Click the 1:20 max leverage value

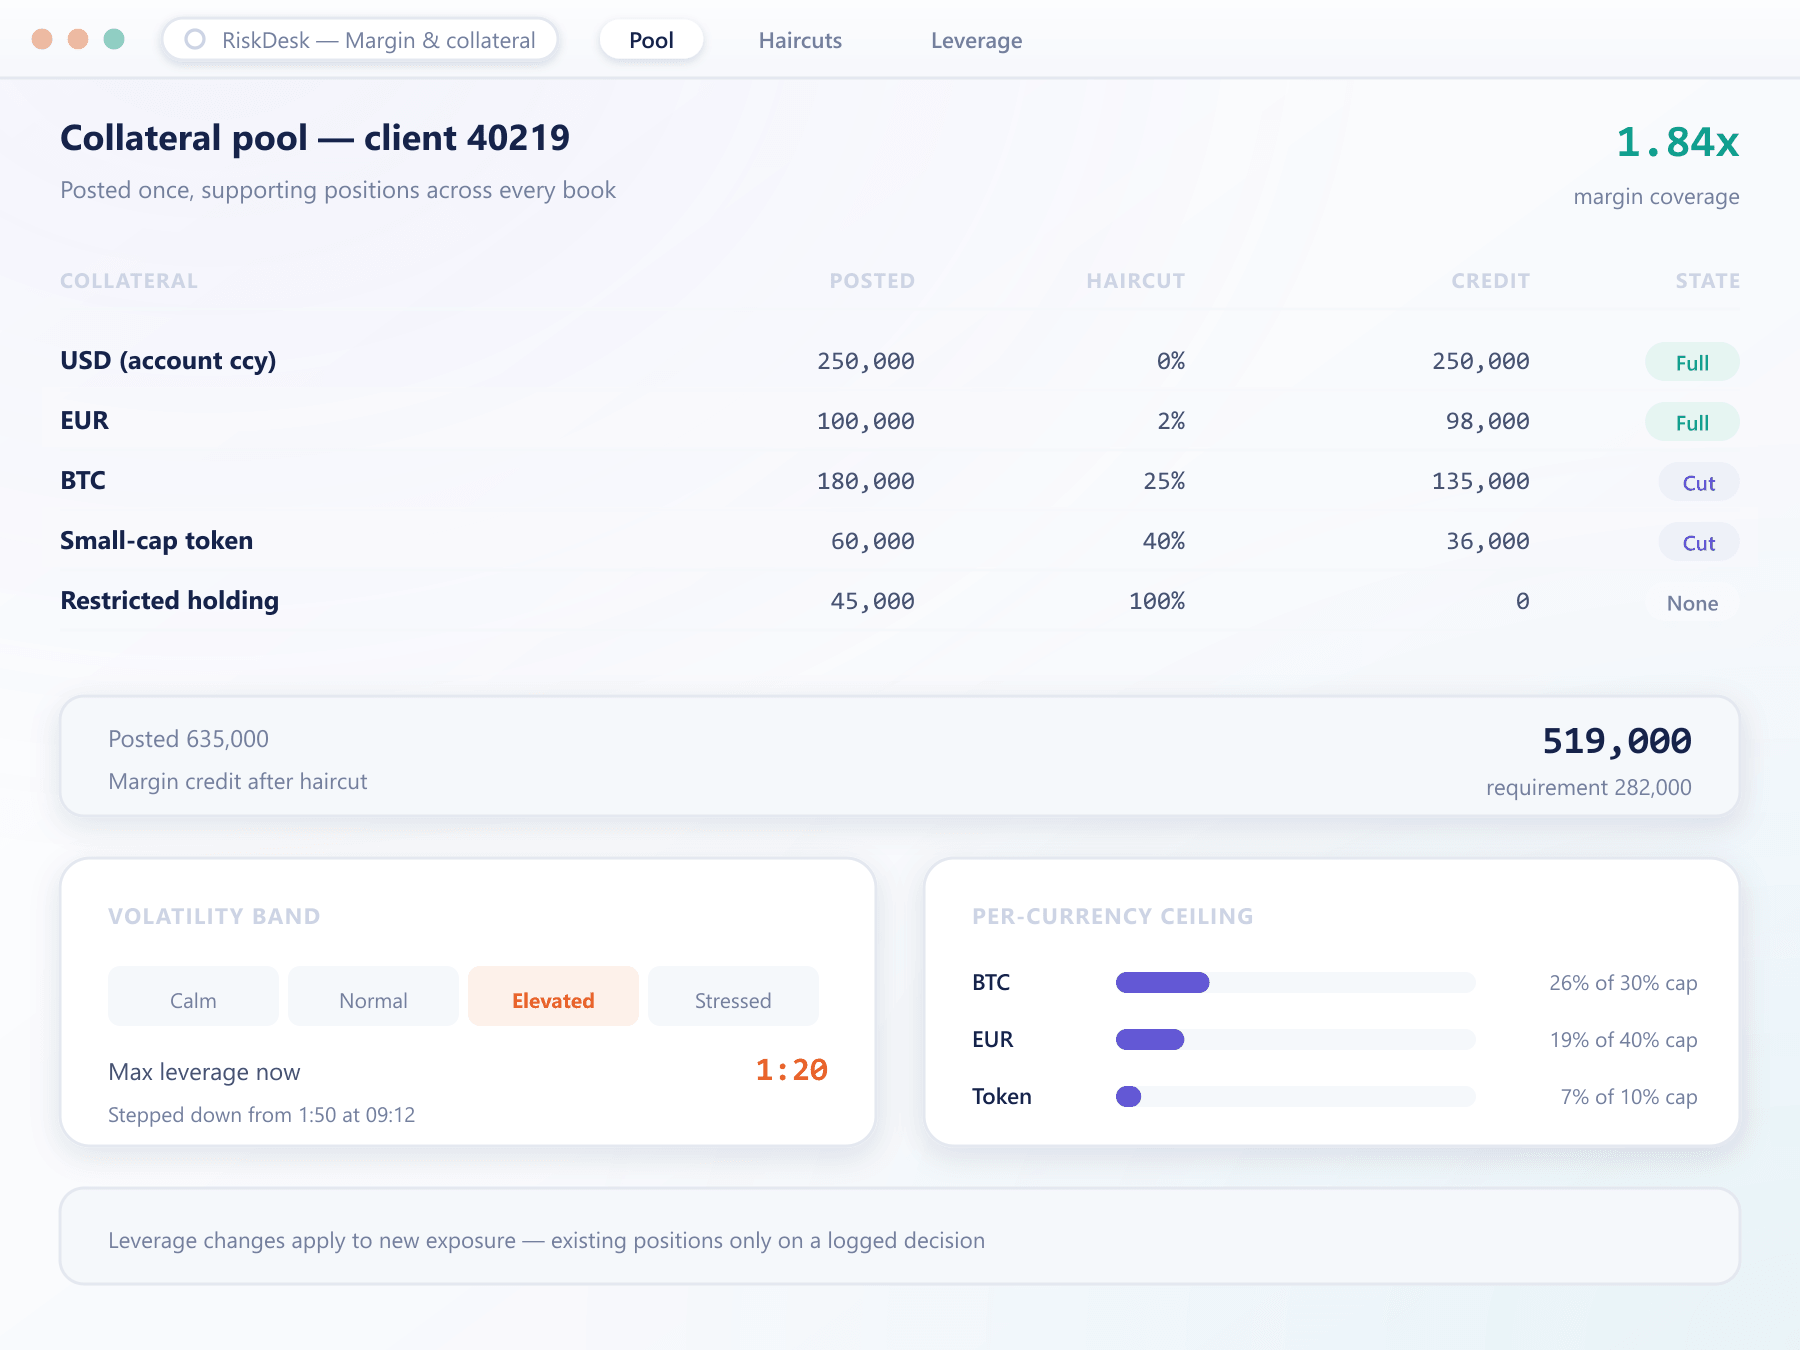click(791, 1070)
